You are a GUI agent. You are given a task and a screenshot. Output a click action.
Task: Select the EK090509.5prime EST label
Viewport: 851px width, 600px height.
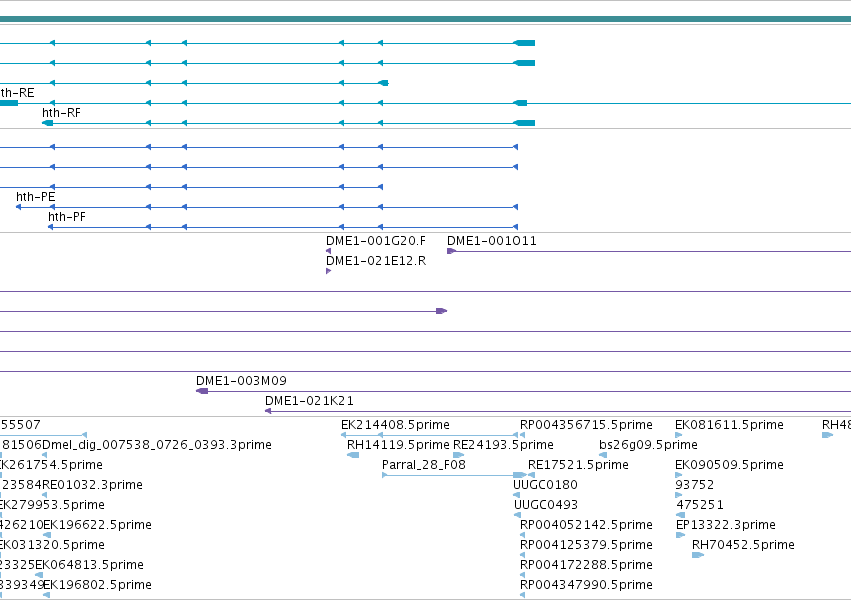pos(729,465)
